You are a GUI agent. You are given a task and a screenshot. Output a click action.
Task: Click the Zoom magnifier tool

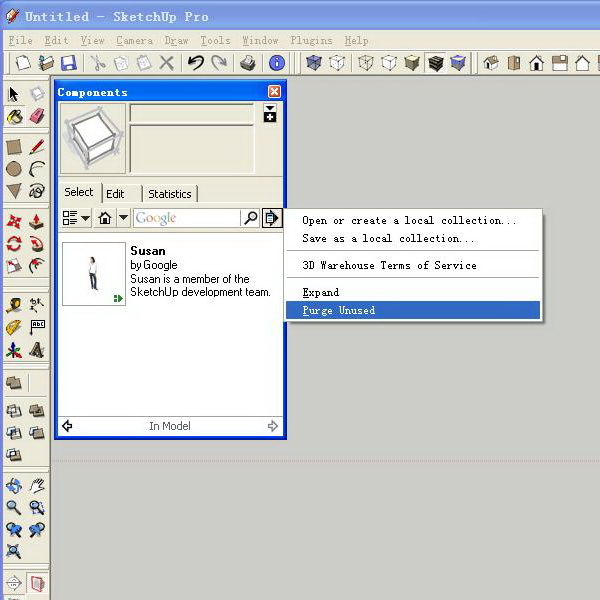pos(14,508)
